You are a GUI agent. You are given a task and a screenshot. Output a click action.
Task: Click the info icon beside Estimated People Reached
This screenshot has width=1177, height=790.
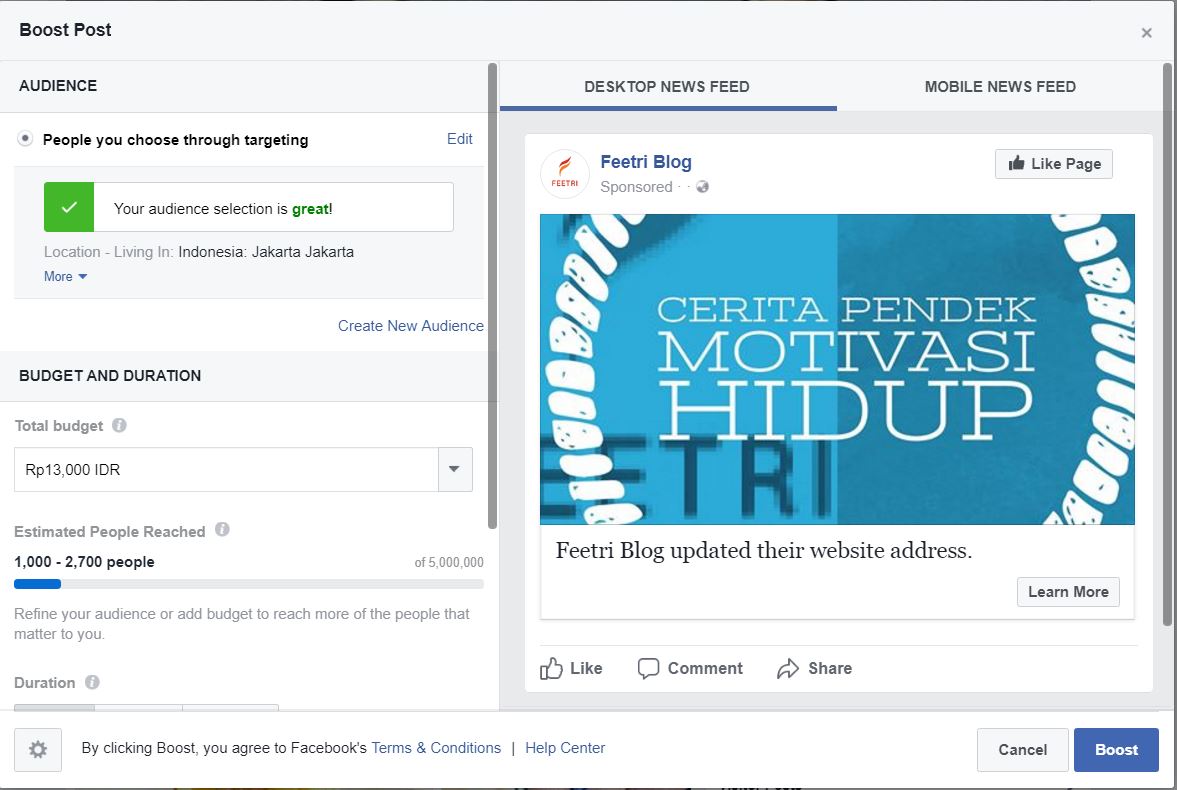[222, 531]
